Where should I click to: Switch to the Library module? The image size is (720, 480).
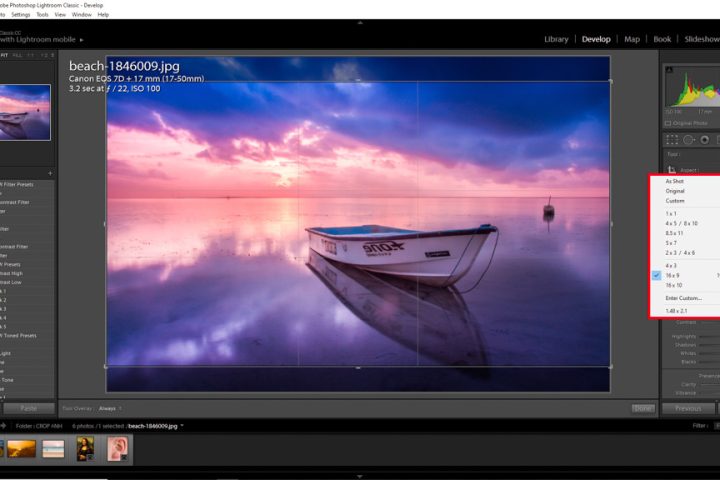tap(556, 40)
